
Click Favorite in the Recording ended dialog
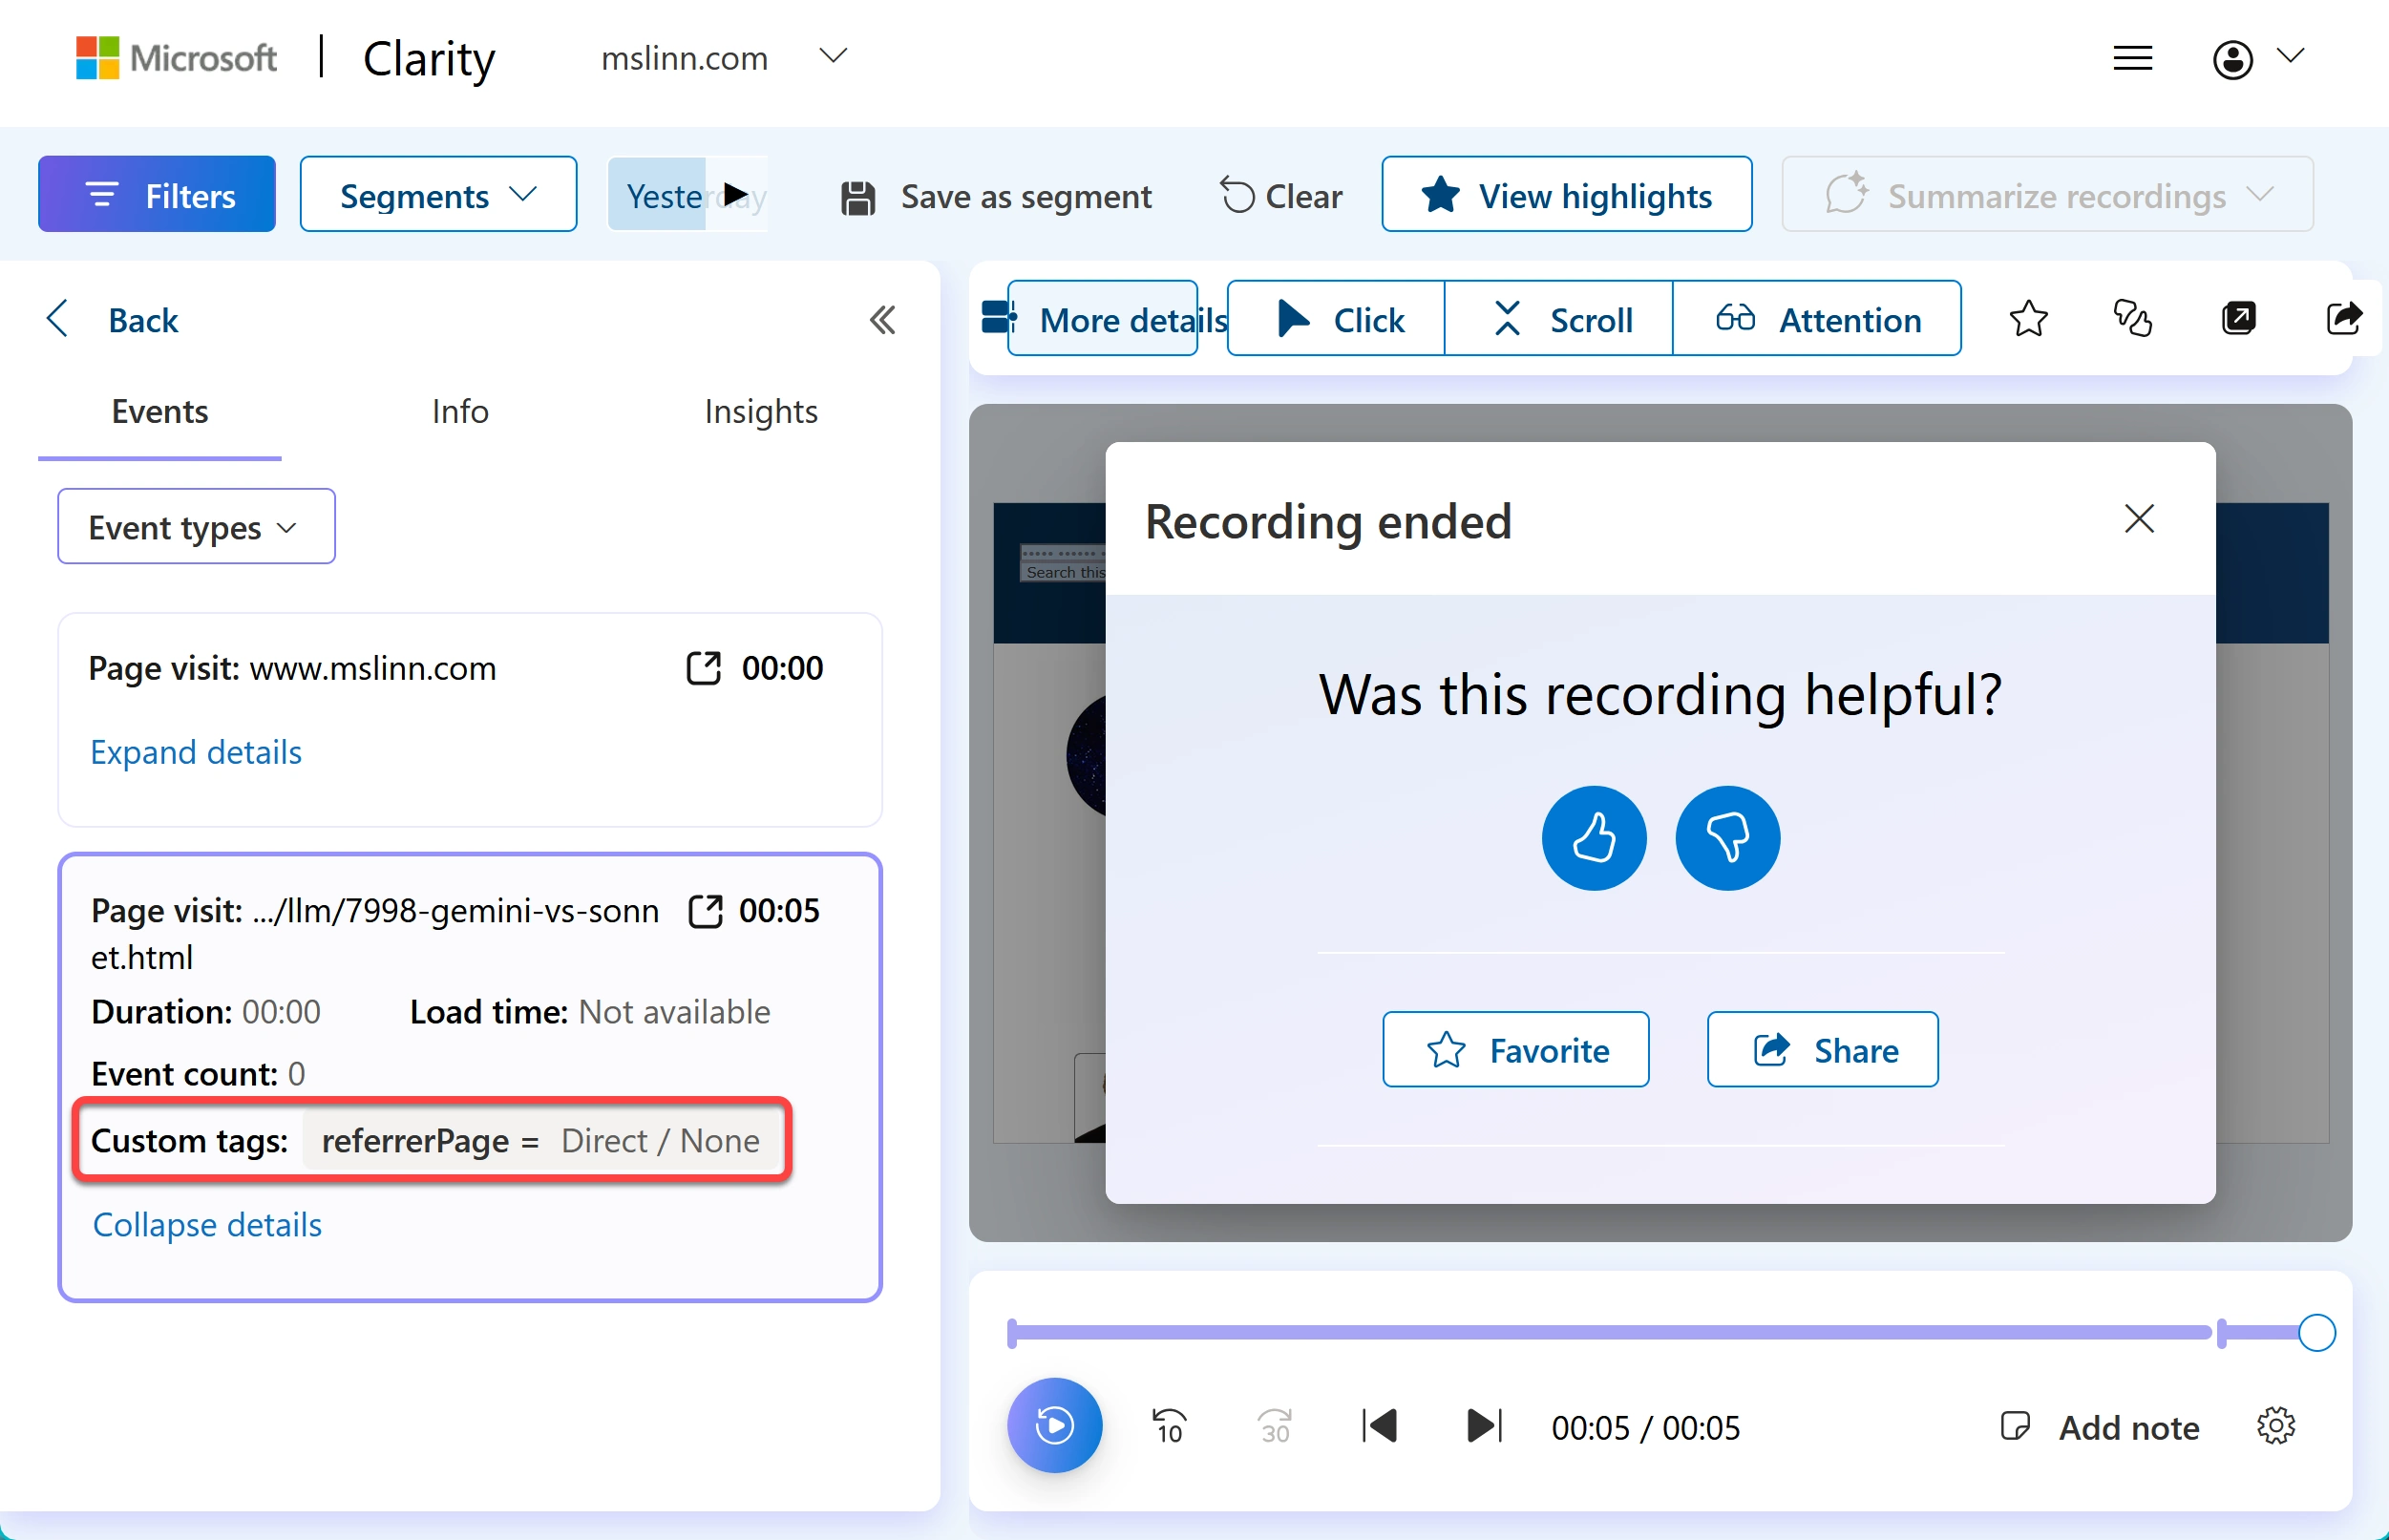(x=1515, y=1049)
